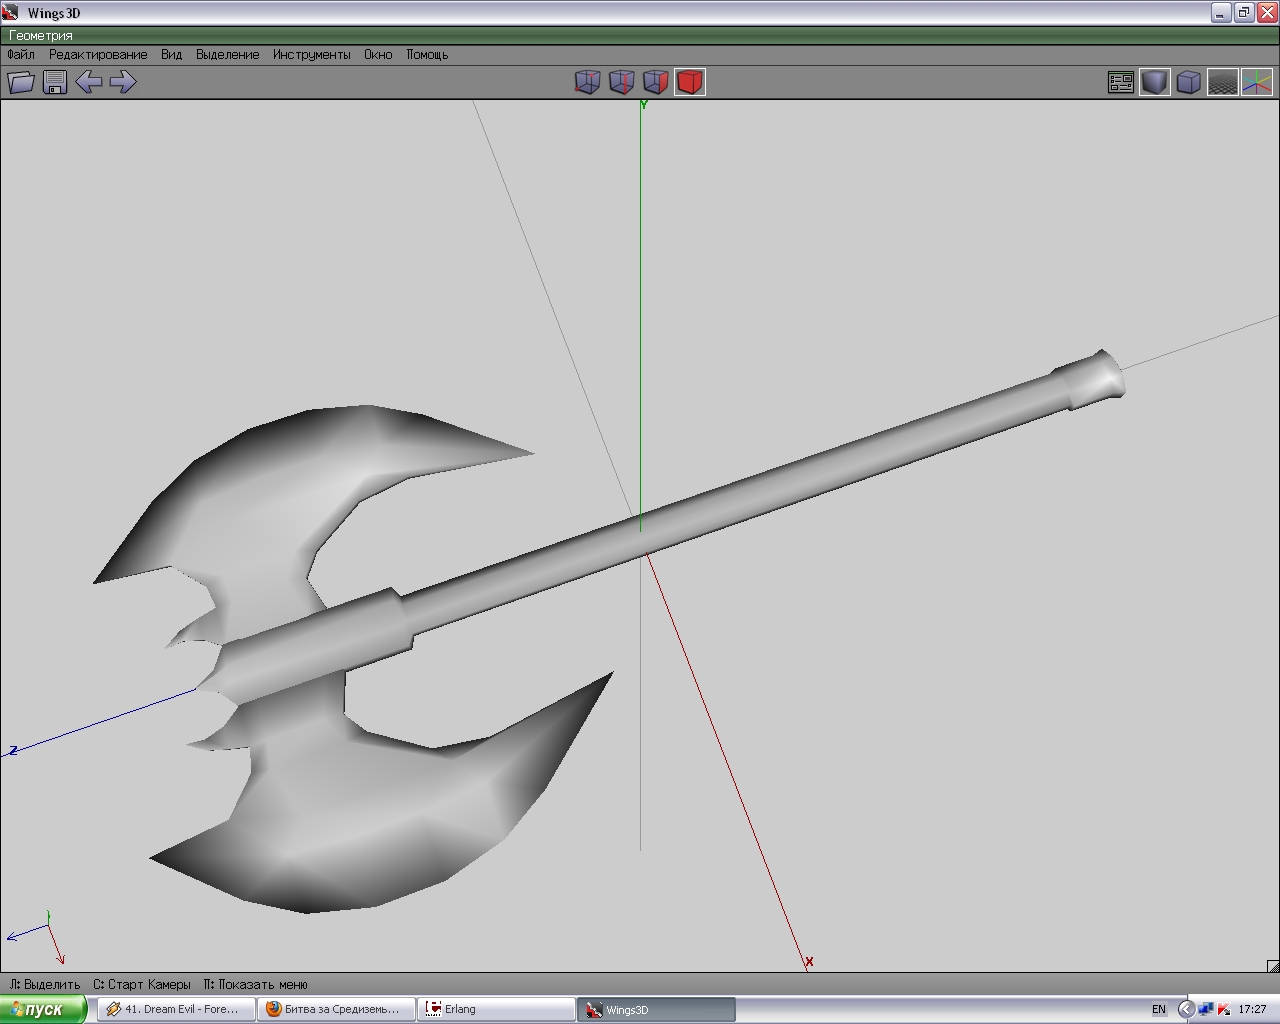Click the Геометрия window title bar
1280x1024 pixels.
tap(640, 35)
